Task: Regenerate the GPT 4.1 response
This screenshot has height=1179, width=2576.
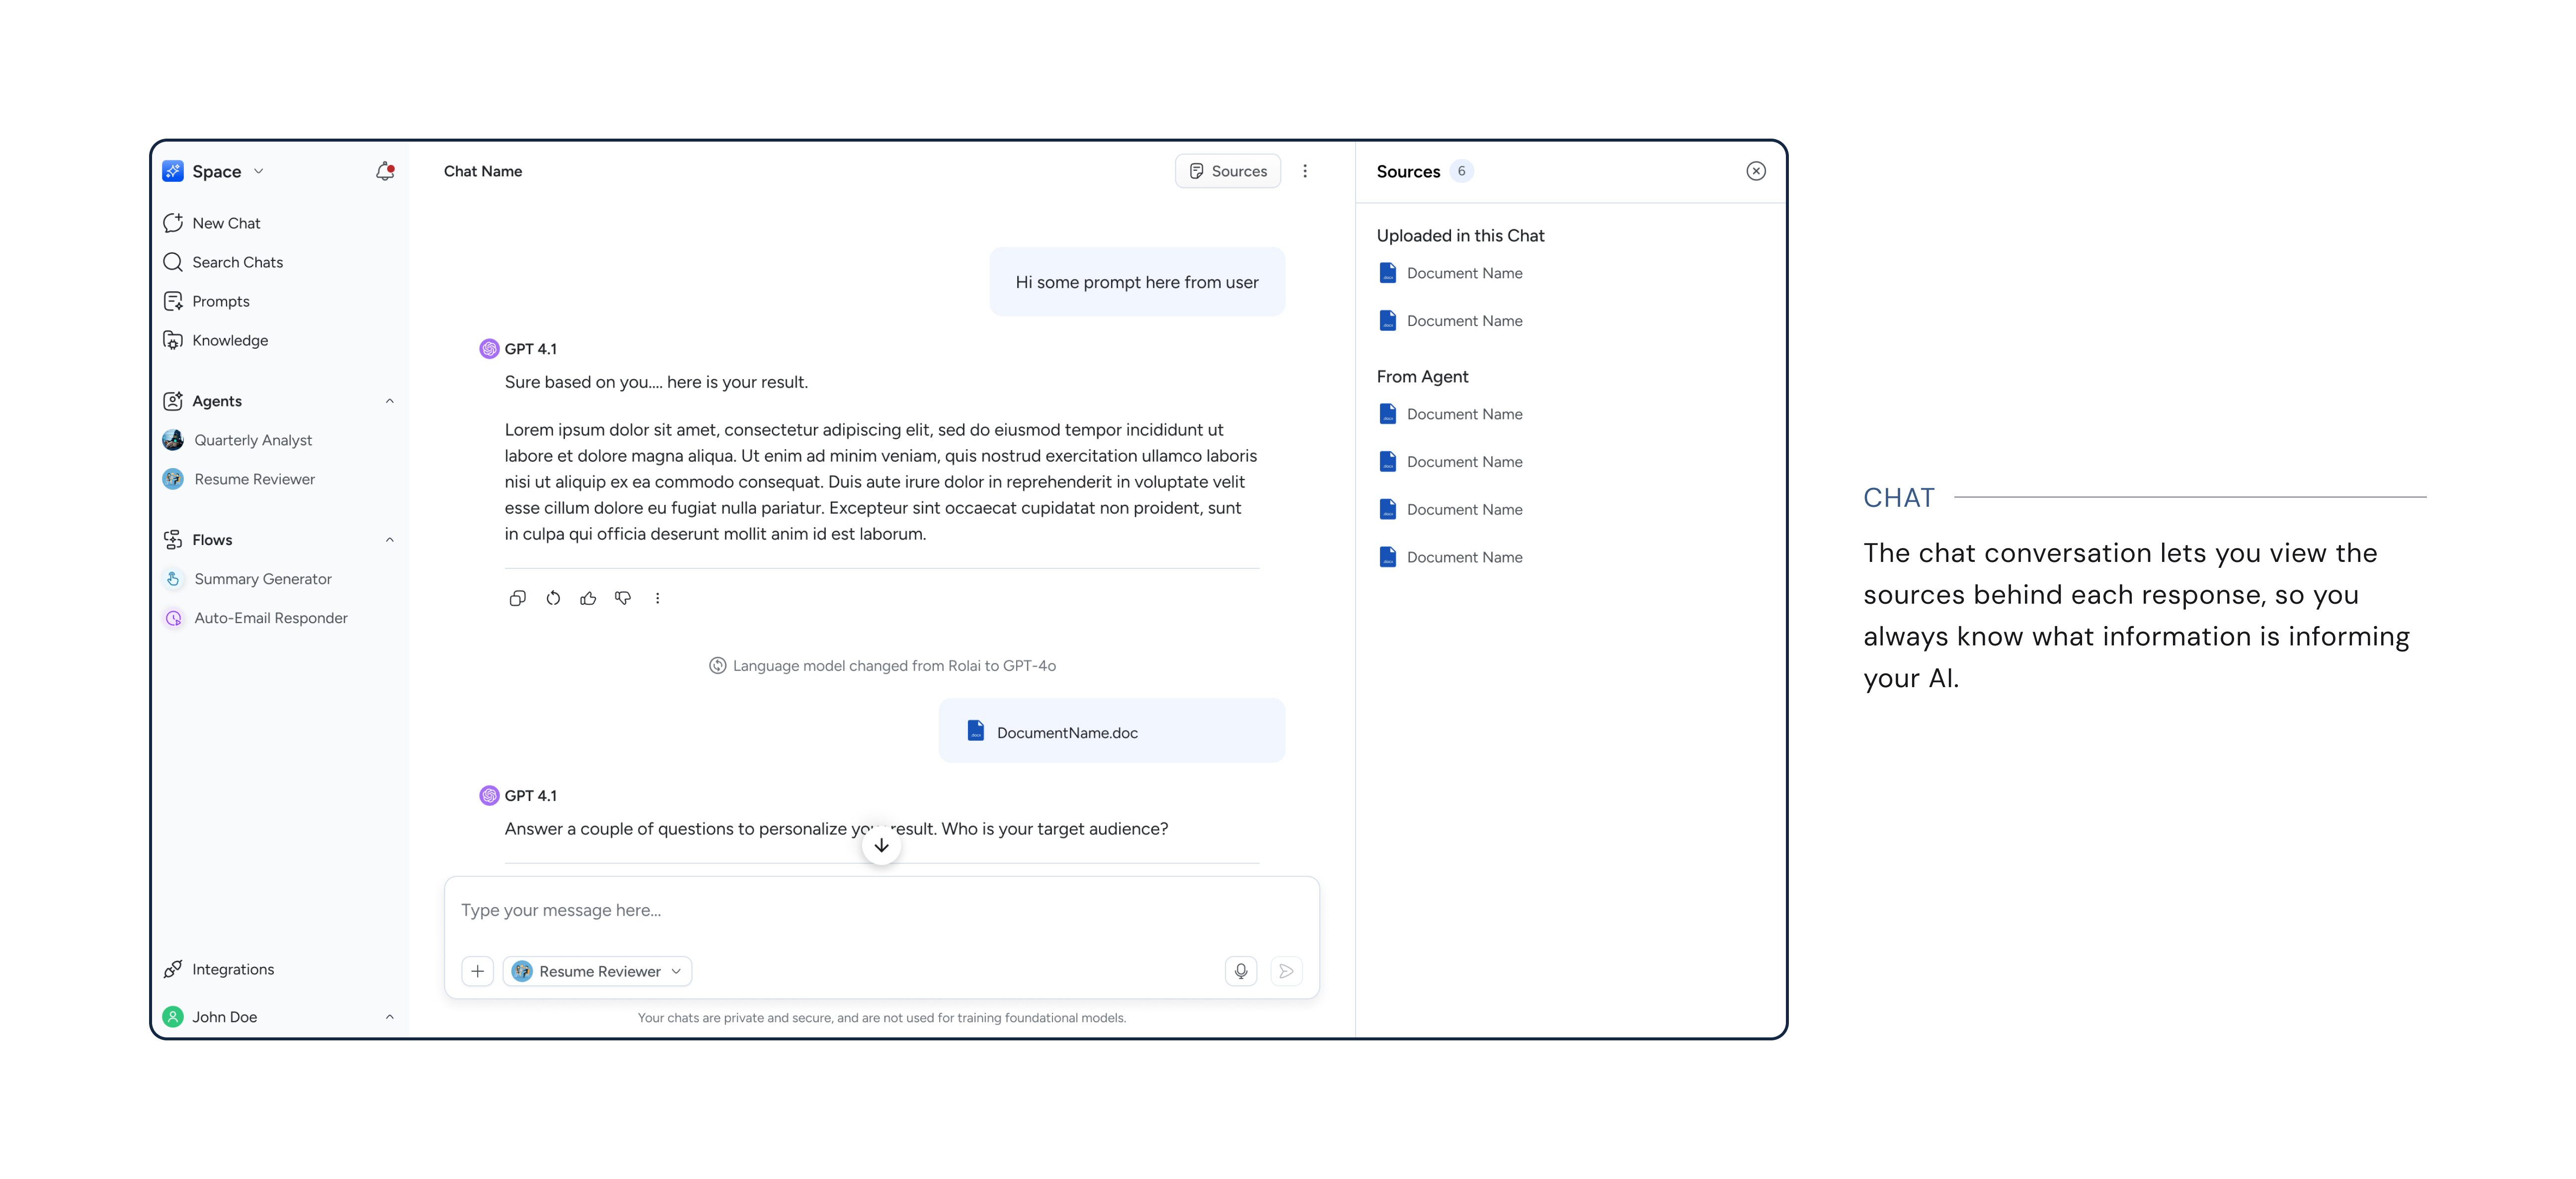Action: [x=553, y=597]
